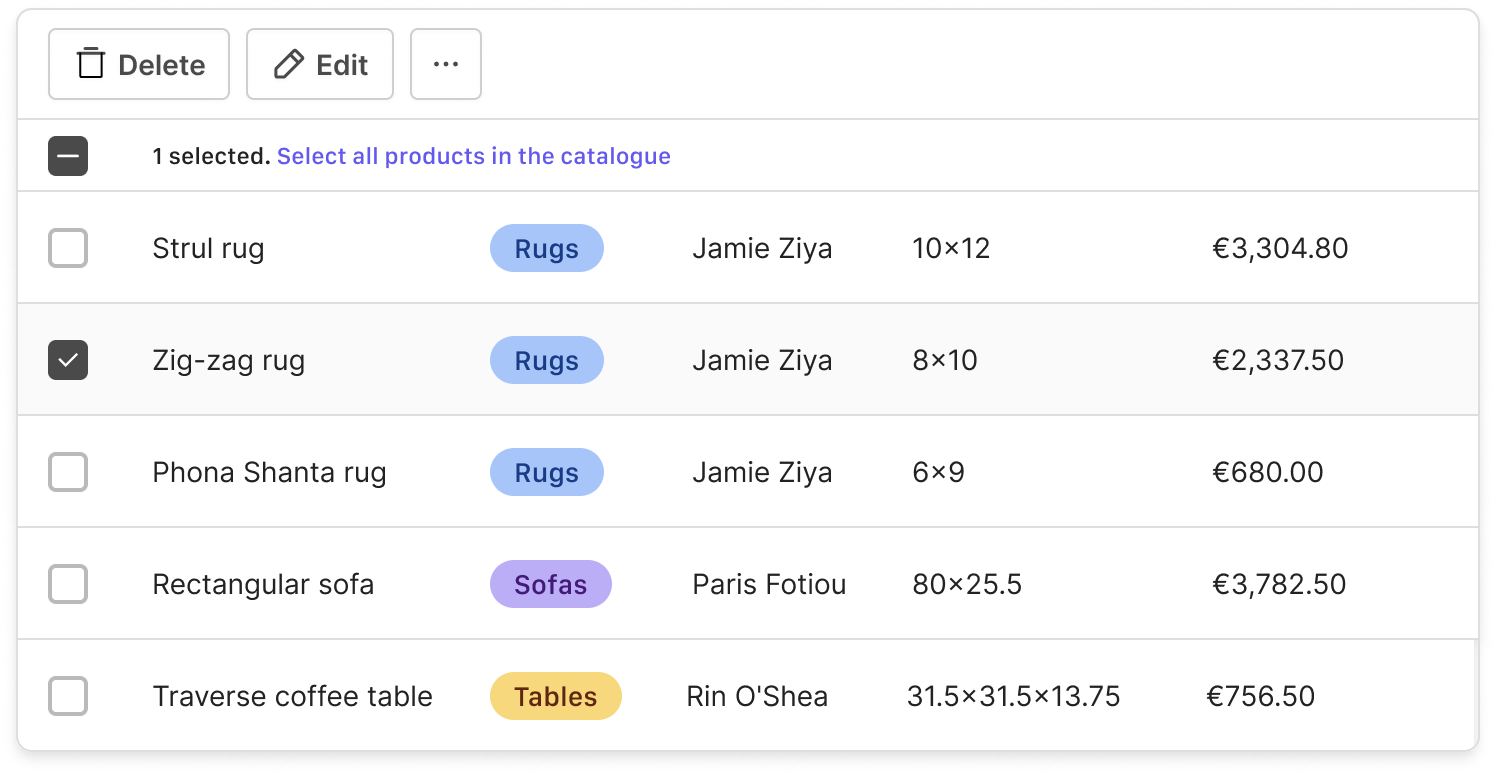Click the purple Sofas category tag
1496x776 pixels.
[x=550, y=584]
